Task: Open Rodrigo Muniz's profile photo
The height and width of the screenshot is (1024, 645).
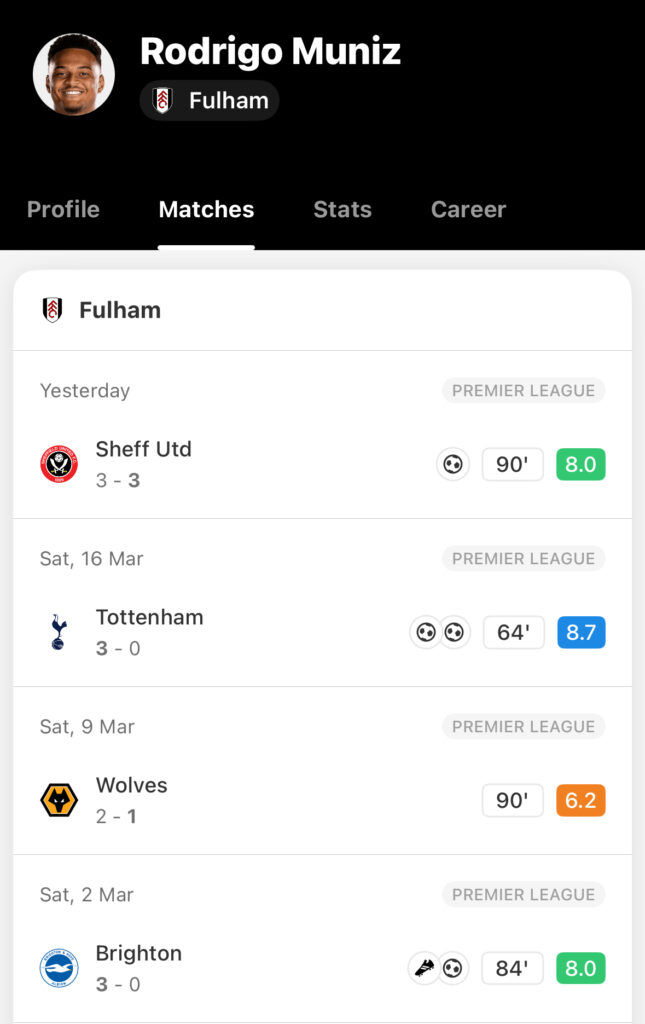Action: click(74, 74)
